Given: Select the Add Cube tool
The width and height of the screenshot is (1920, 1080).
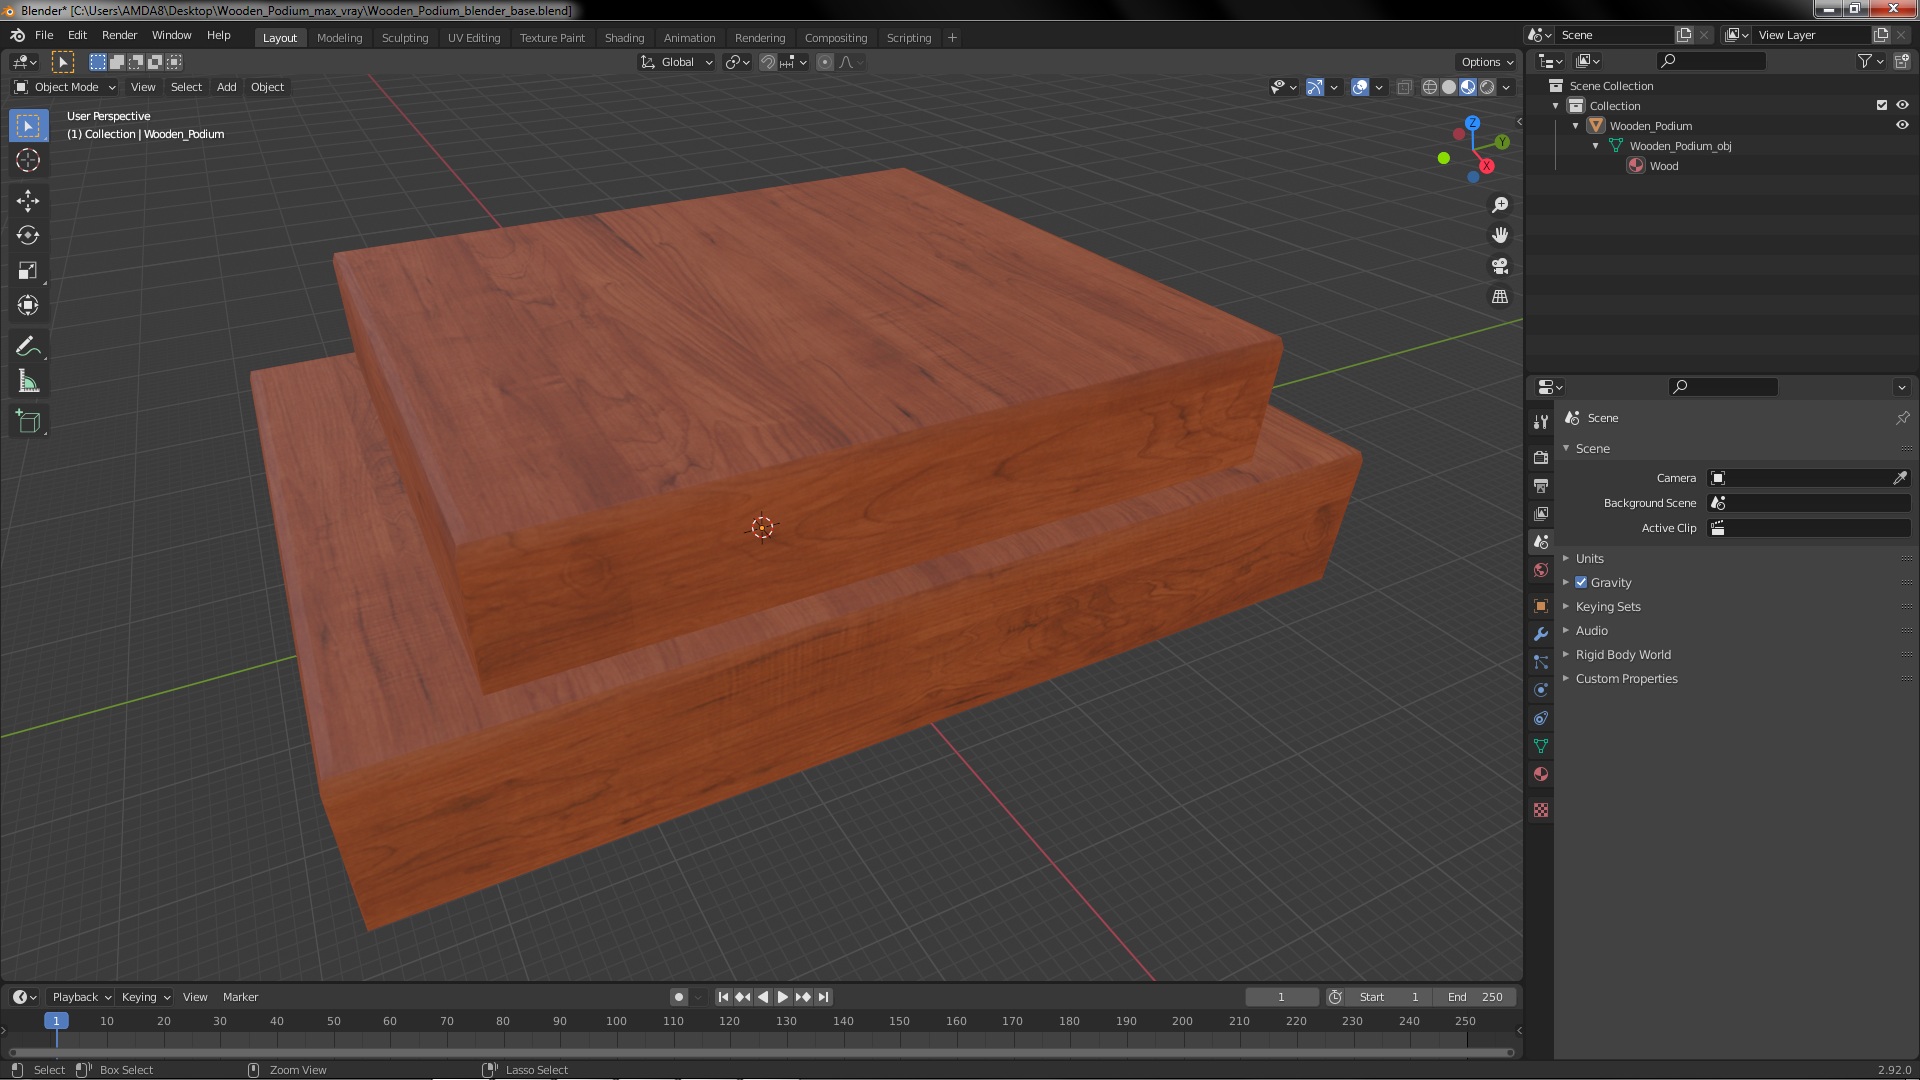Looking at the screenshot, I should (28, 422).
